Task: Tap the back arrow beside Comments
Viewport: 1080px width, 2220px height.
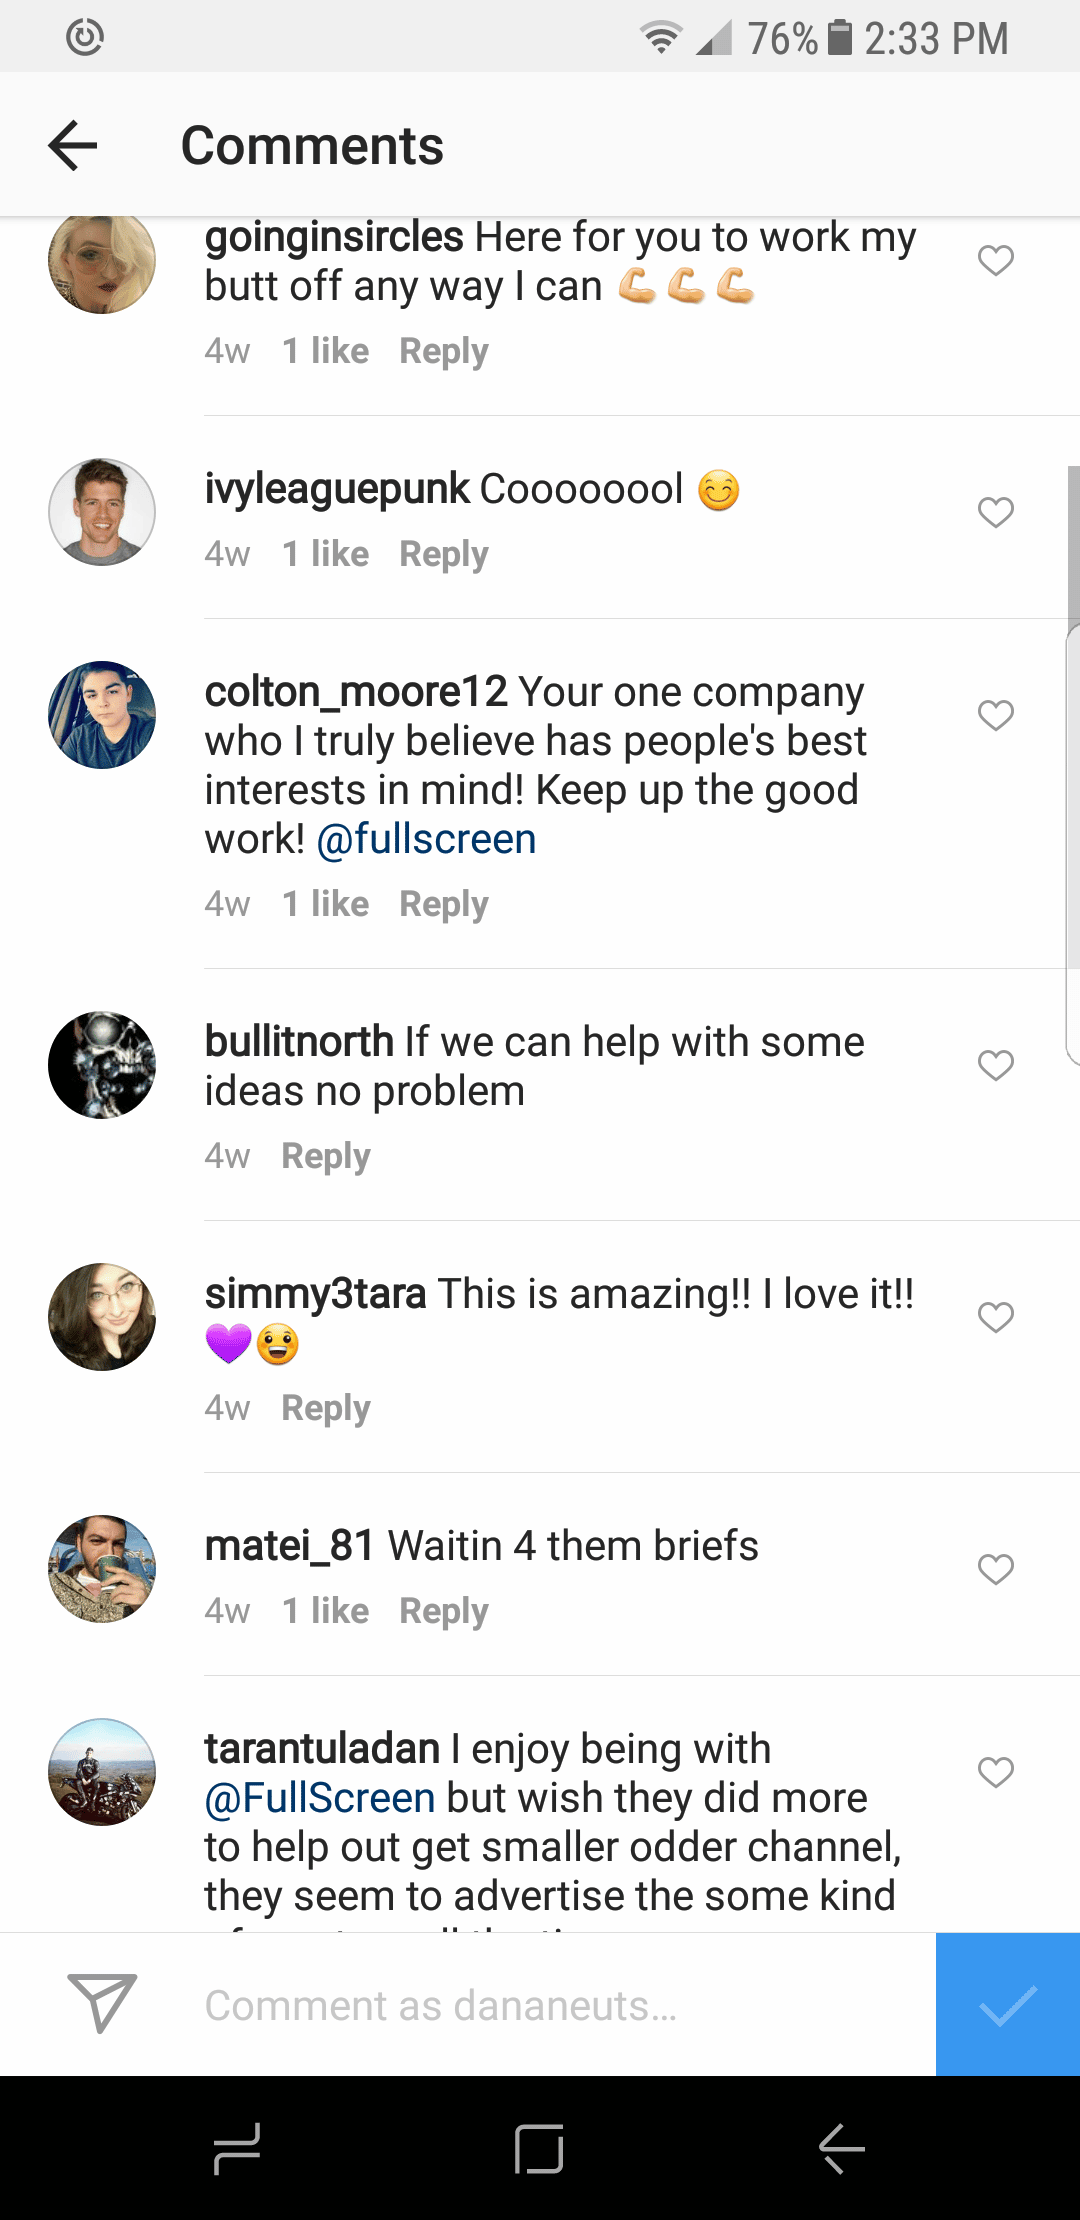Action: [x=73, y=146]
